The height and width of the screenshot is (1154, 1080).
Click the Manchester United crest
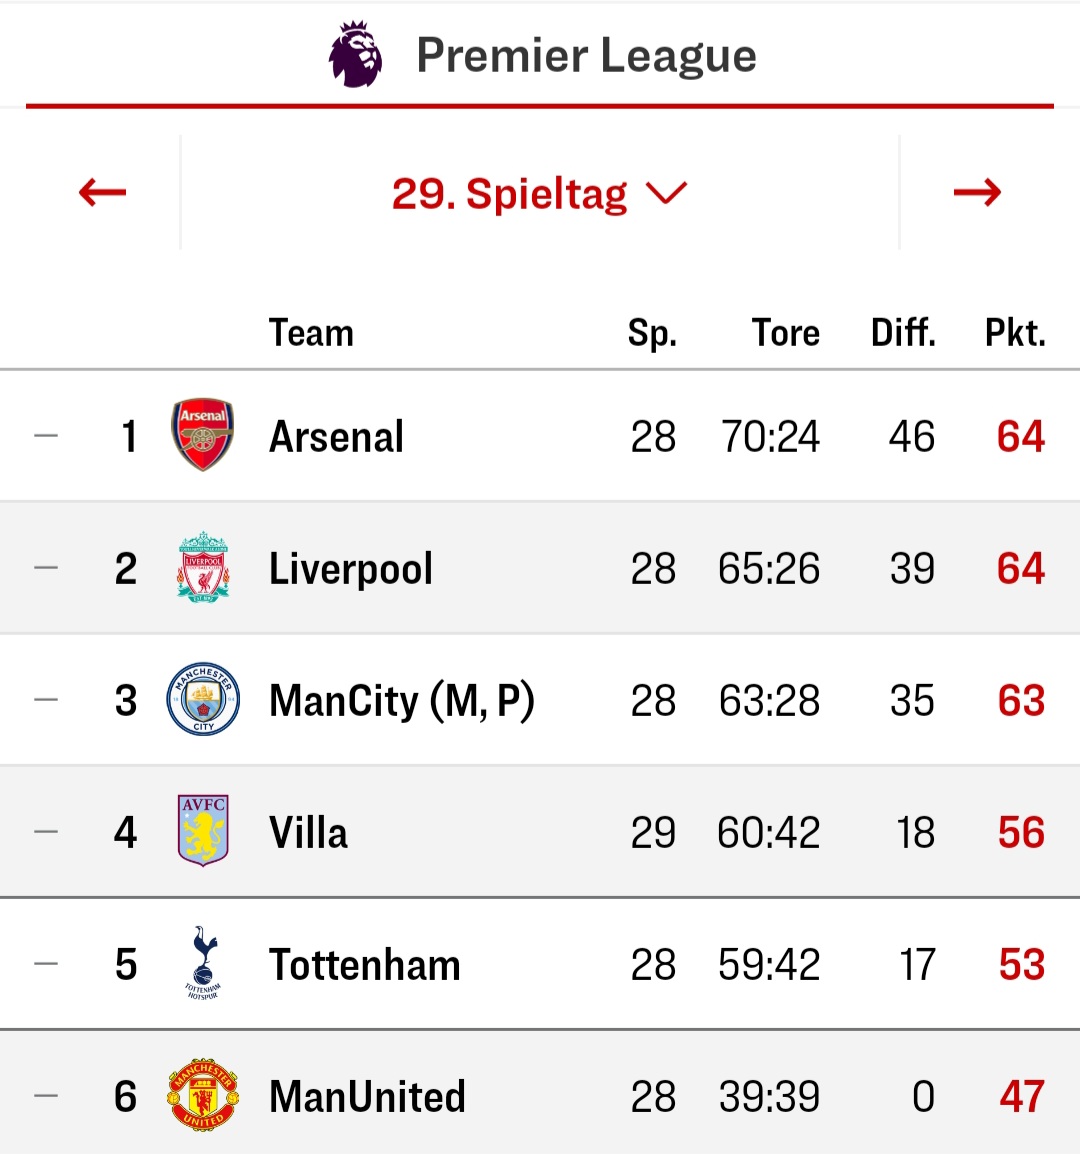(203, 1095)
